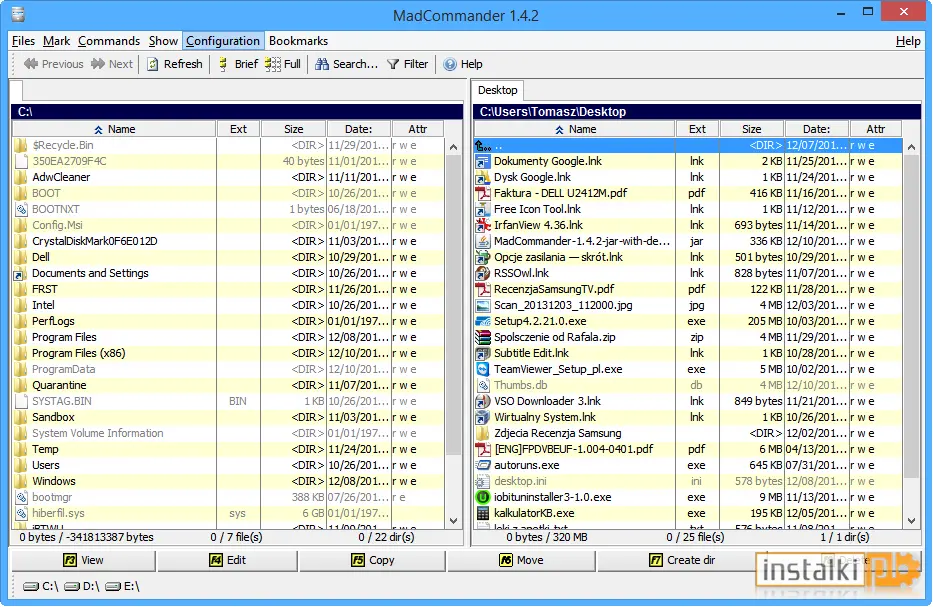The width and height of the screenshot is (933, 607).
Task: Select the Desktop tab
Action: point(497,90)
